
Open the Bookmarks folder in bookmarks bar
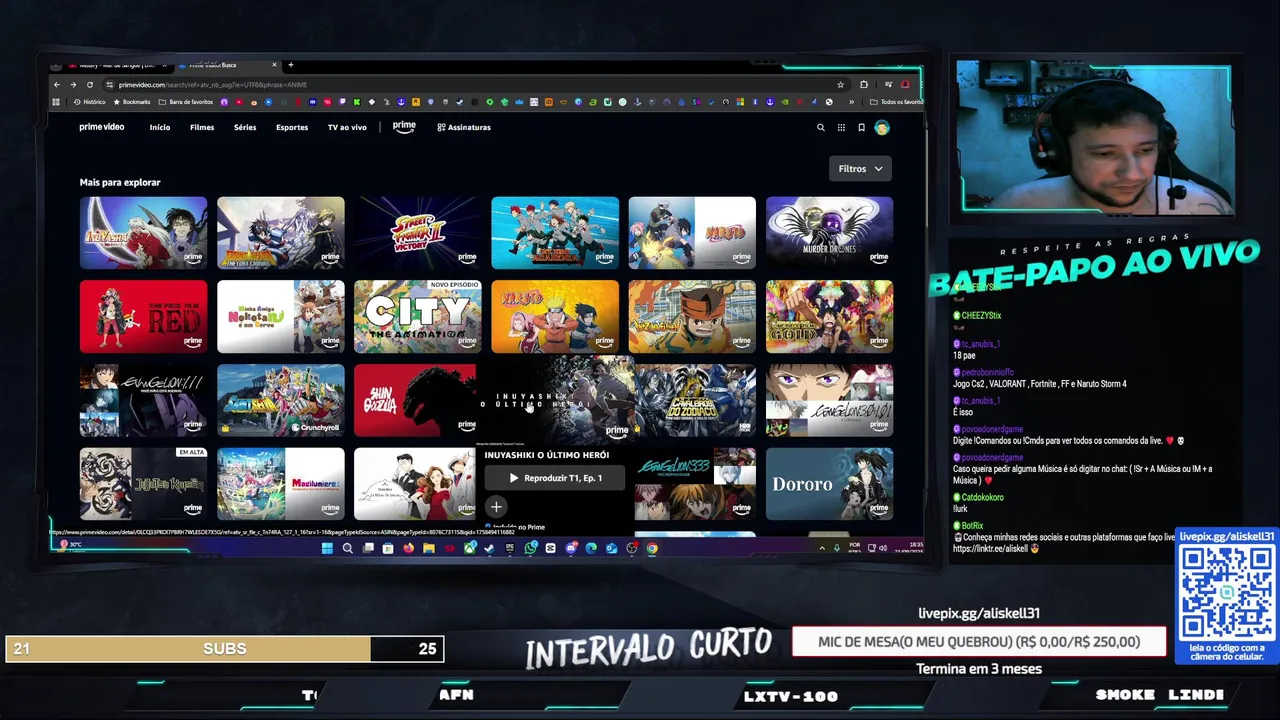coord(131,102)
